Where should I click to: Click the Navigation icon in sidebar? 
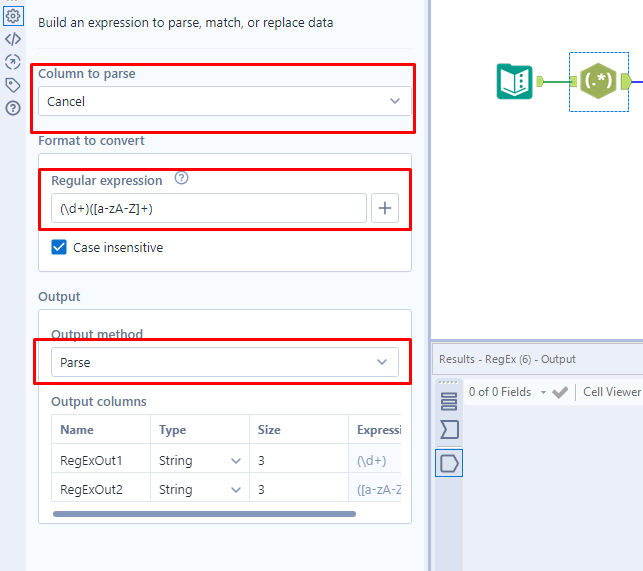[13, 62]
